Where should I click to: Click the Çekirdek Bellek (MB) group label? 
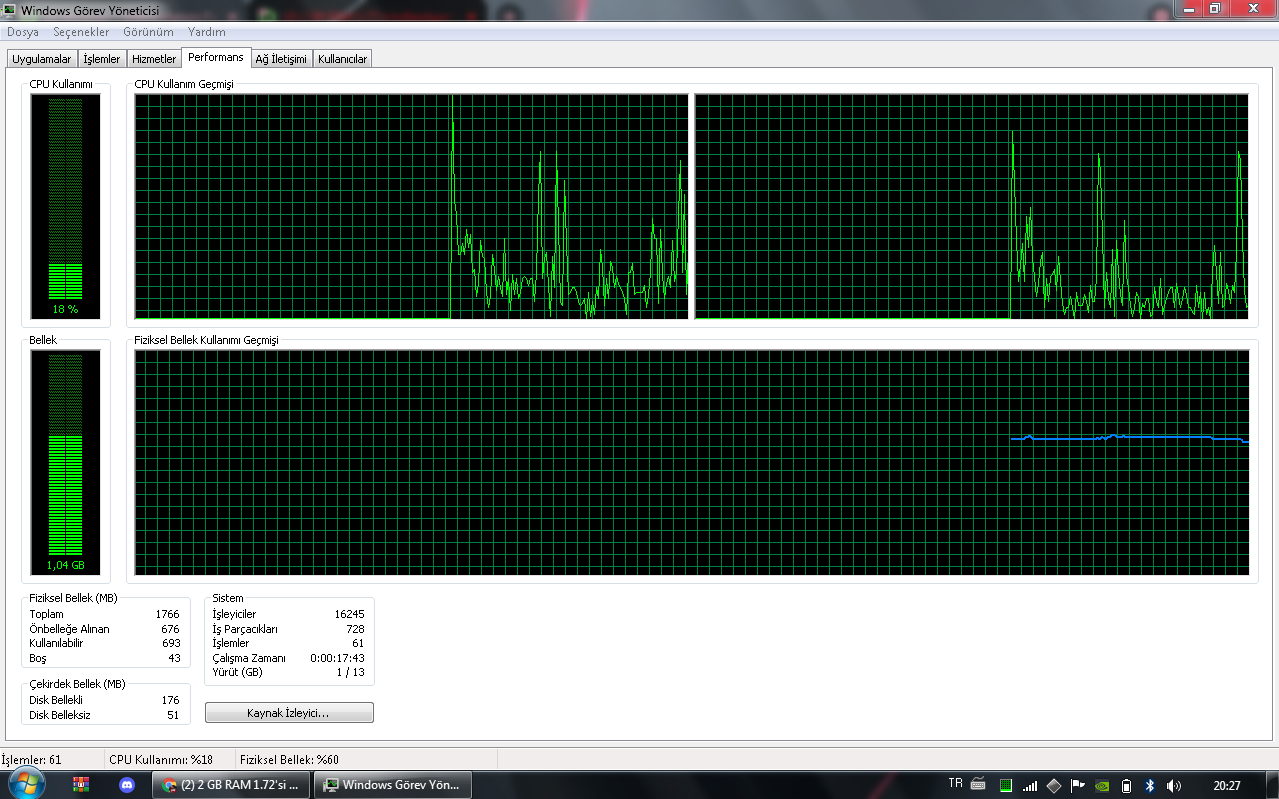point(77,684)
